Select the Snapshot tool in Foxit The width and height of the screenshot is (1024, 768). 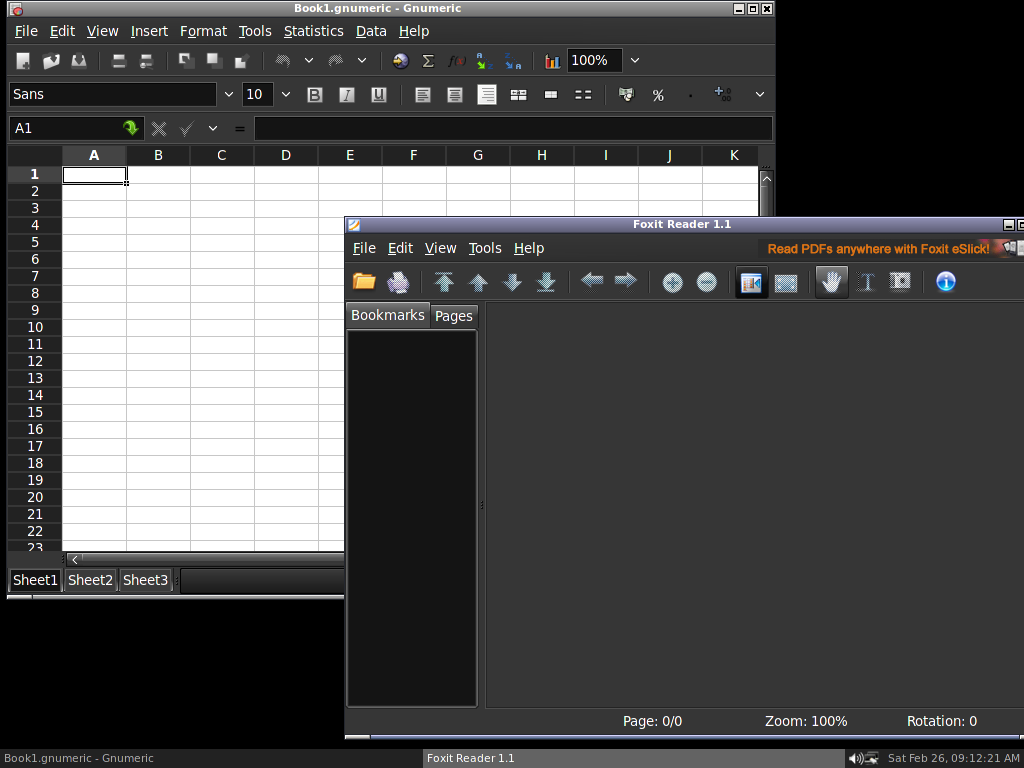pos(900,281)
